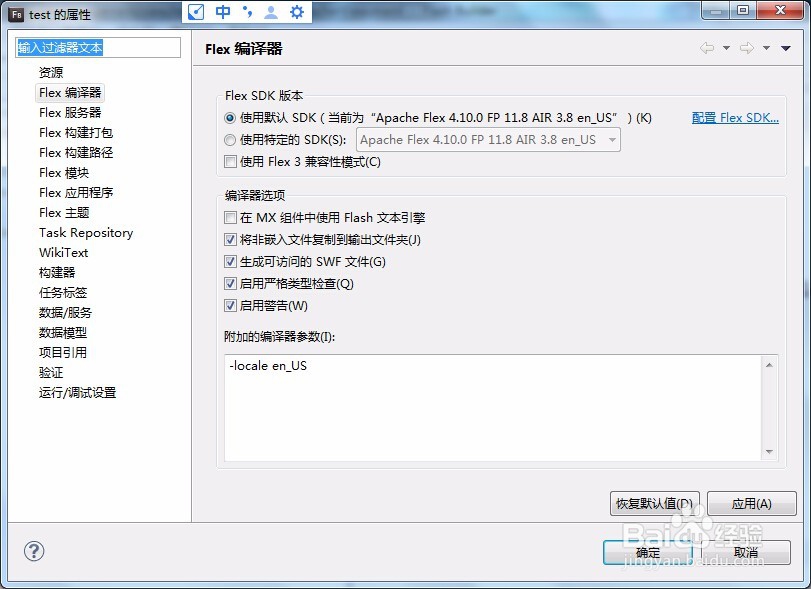Click the additional compiler arguments text area
Viewport: 811px width, 589px height.
click(x=493, y=408)
